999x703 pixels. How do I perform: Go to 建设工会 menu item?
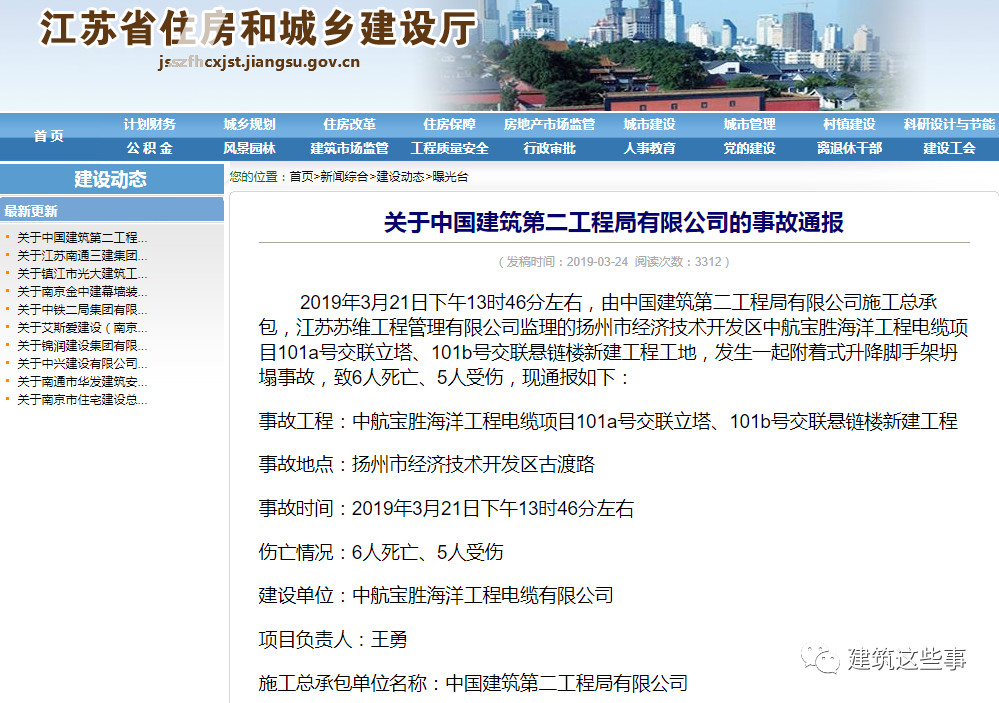(949, 148)
